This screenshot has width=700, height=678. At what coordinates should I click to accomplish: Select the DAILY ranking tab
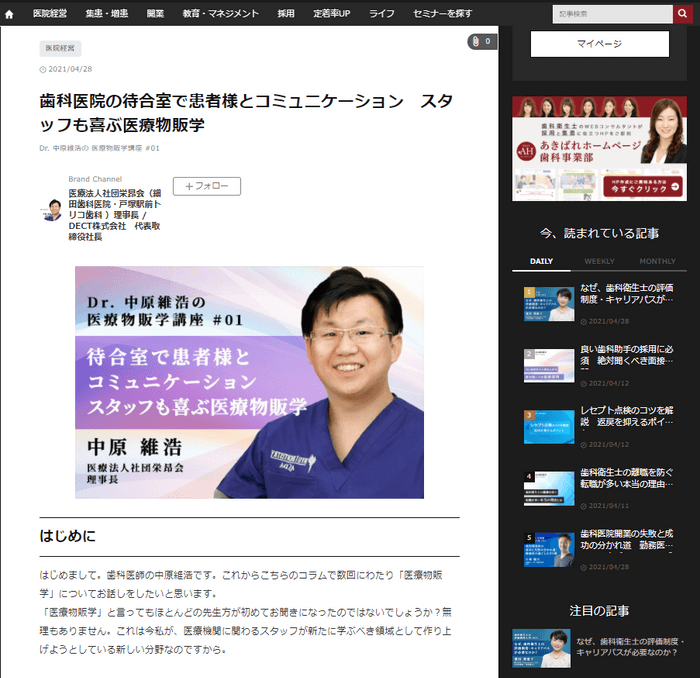[541, 261]
